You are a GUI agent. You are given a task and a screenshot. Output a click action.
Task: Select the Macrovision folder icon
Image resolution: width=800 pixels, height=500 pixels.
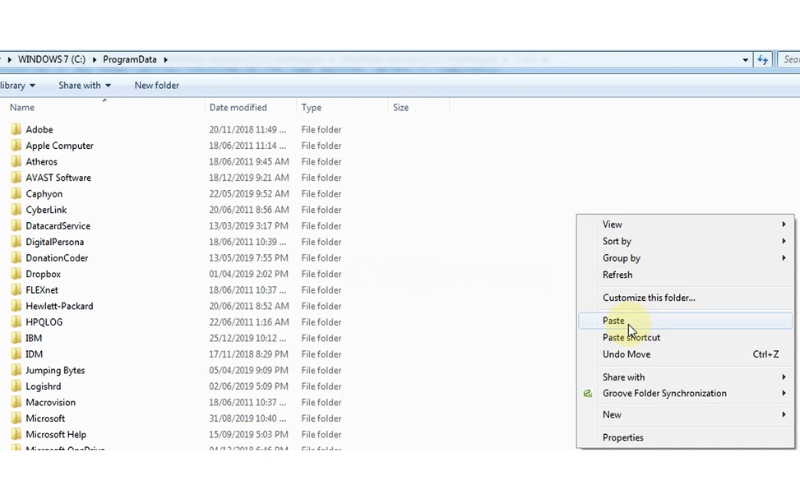16,402
